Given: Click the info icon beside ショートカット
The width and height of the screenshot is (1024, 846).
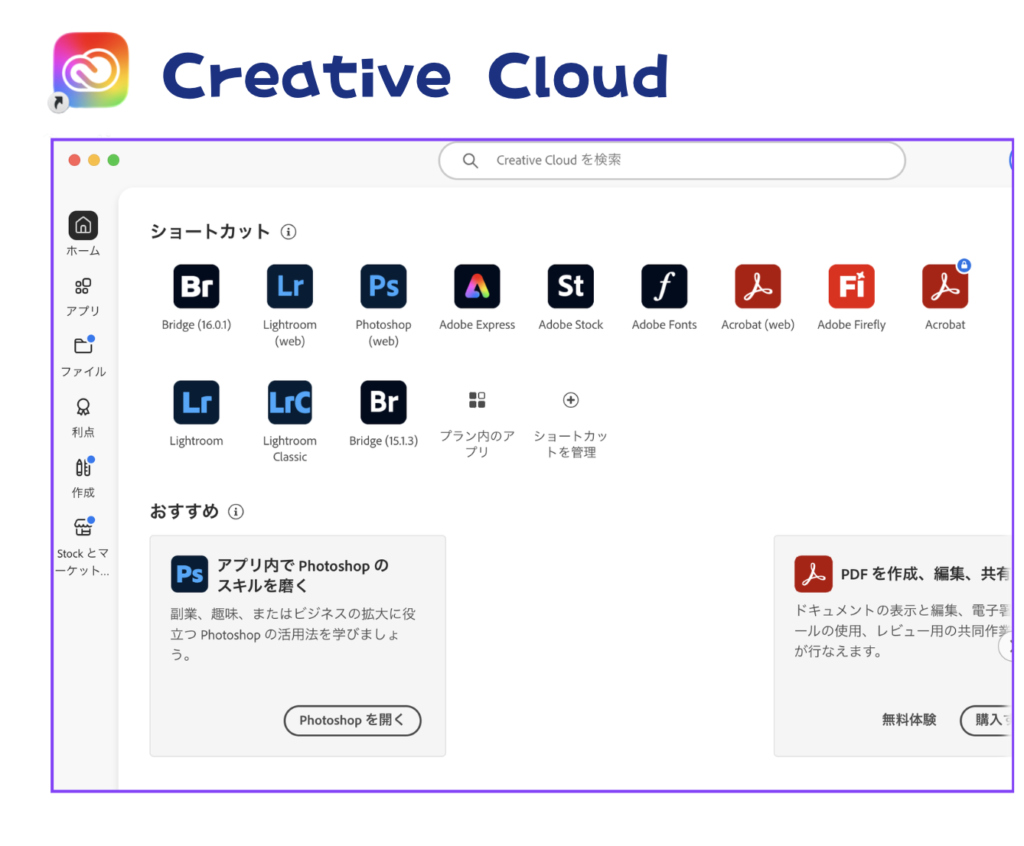Looking at the screenshot, I should (x=289, y=232).
